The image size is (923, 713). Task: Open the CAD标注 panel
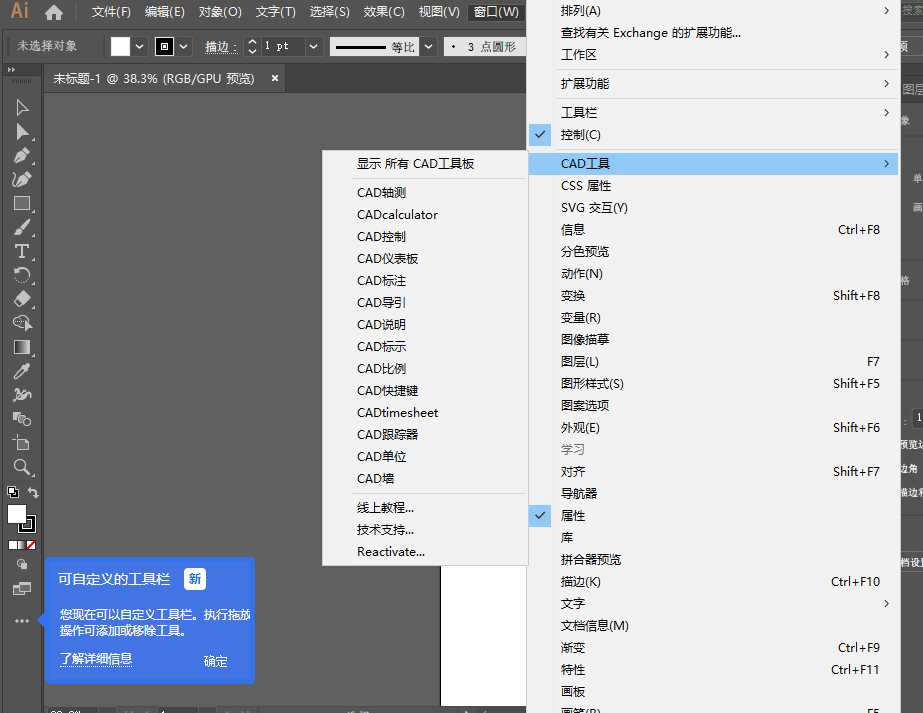(x=424, y=281)
